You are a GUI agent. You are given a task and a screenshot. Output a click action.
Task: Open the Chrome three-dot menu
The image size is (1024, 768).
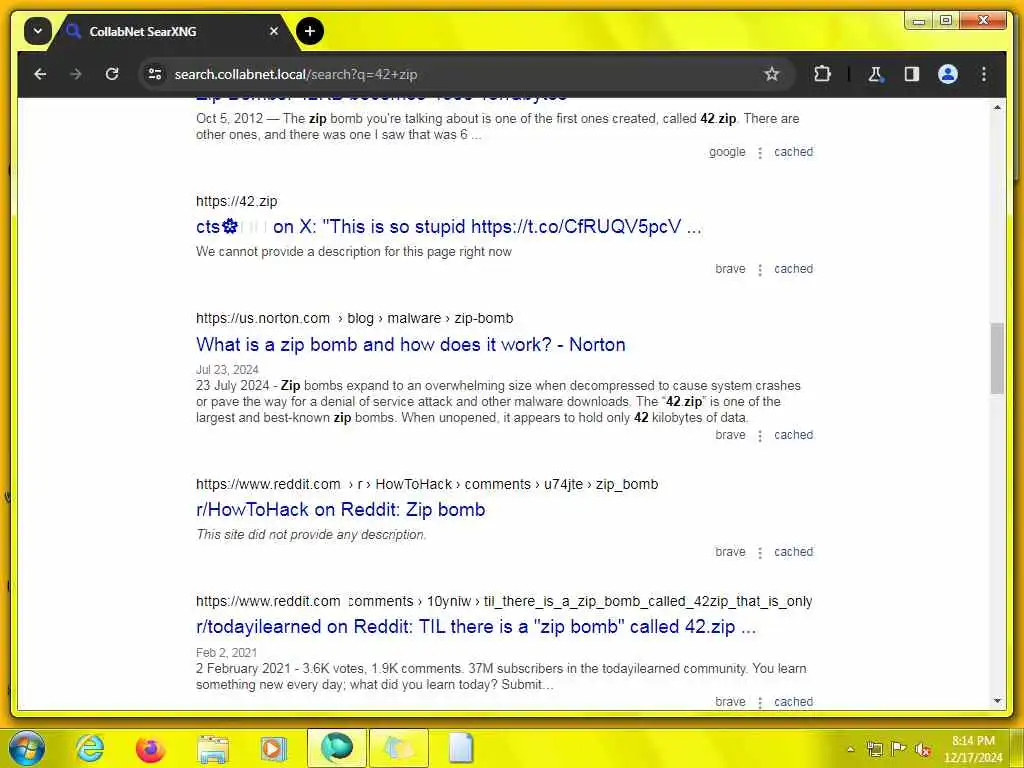pos(984,74)
